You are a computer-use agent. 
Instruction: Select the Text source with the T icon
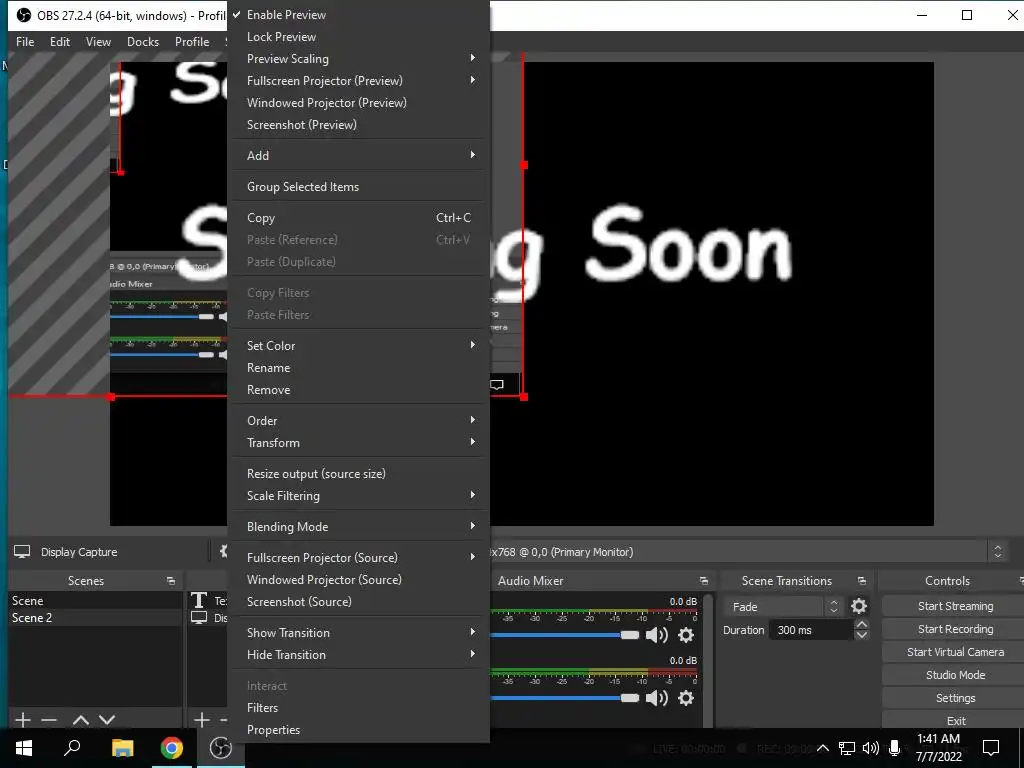pos(199,600)
